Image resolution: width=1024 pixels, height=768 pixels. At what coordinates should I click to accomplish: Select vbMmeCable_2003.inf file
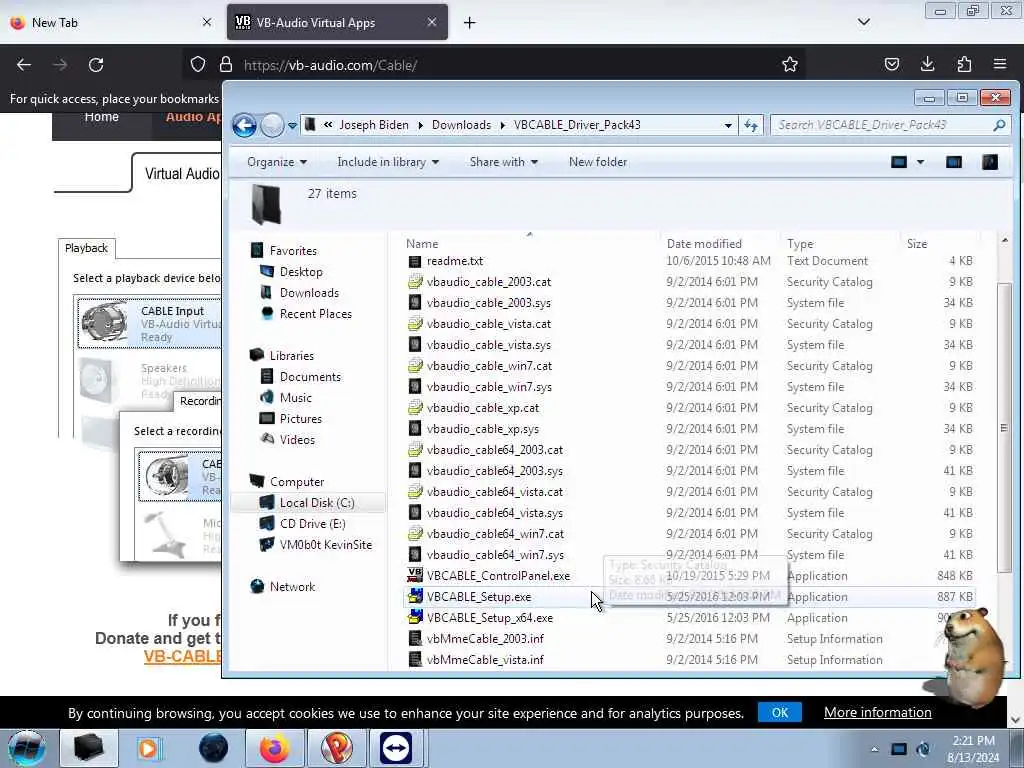(x=485, y=639)
